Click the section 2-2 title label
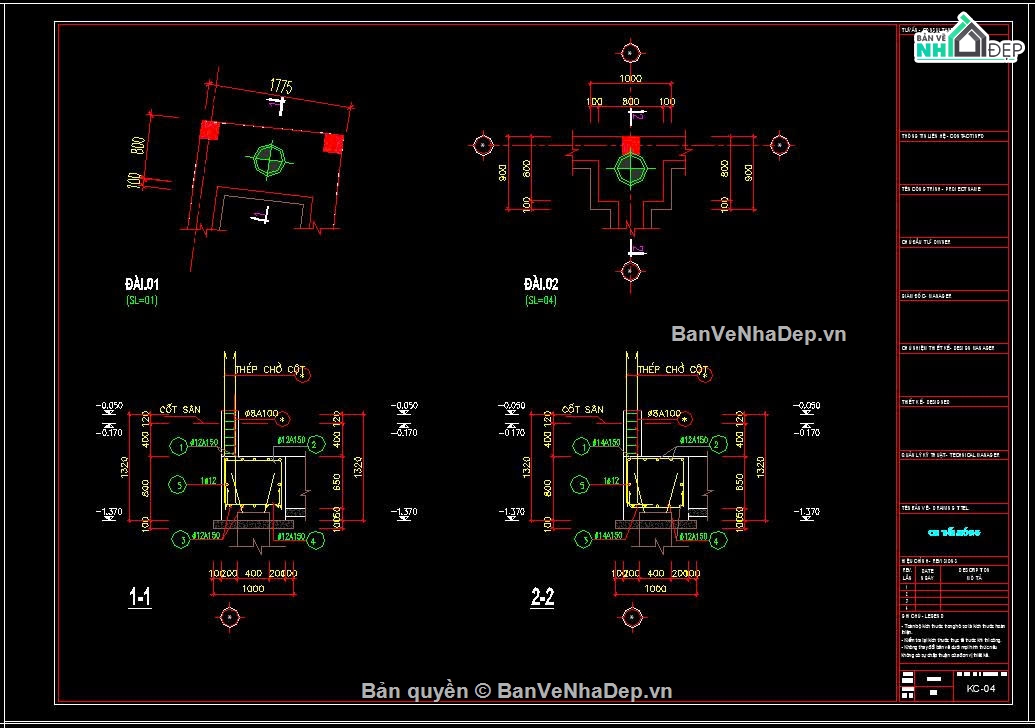 point(543,598)
